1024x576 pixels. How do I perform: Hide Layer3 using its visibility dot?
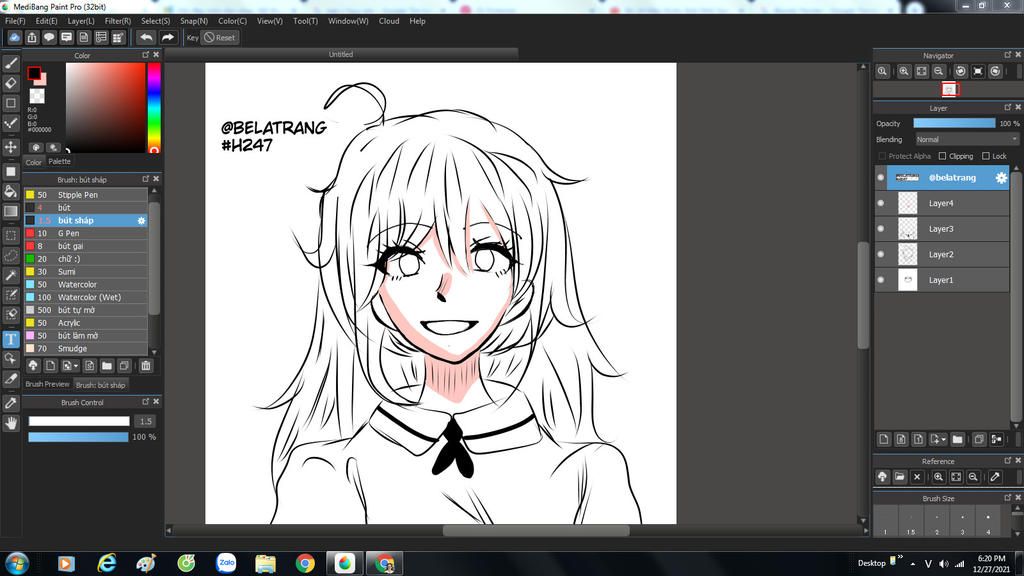pyautogui.click(x=881, y=229)
